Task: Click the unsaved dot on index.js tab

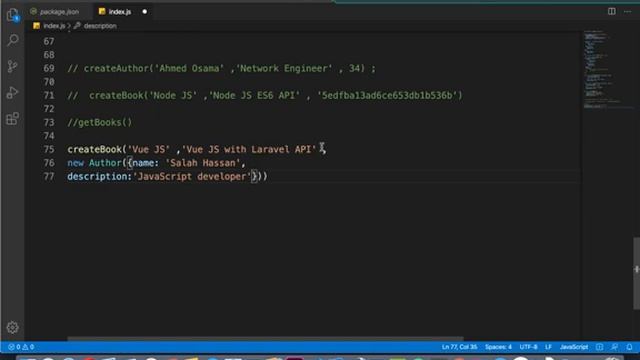Action: [144, 12]
